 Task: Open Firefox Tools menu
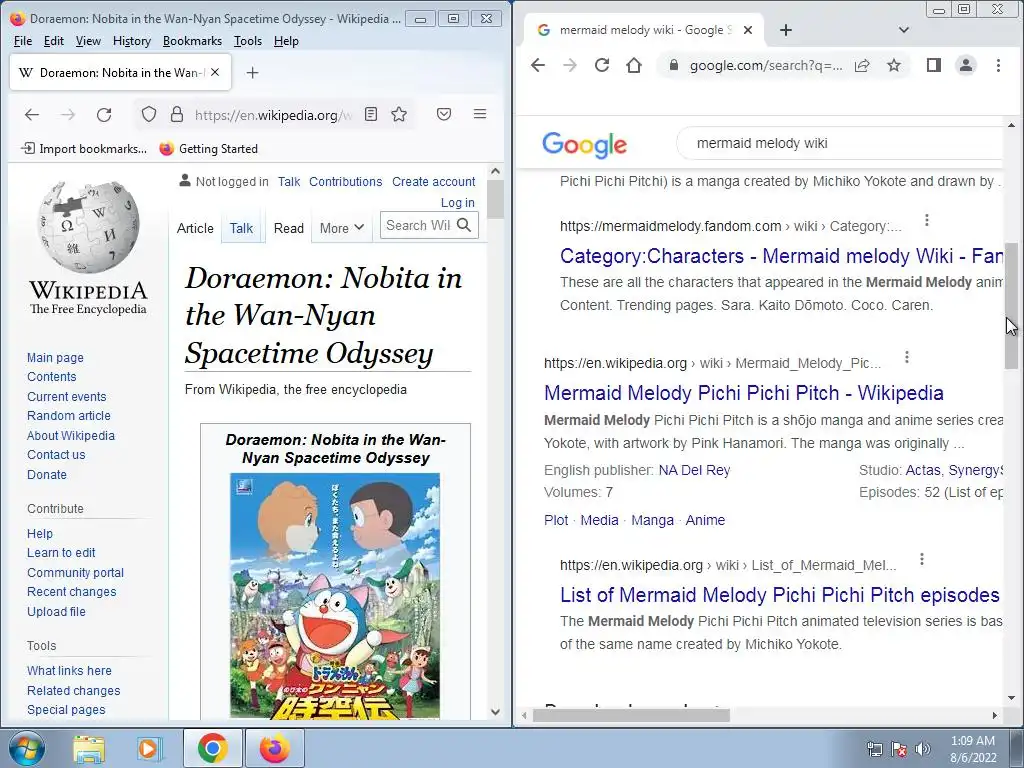248,41
